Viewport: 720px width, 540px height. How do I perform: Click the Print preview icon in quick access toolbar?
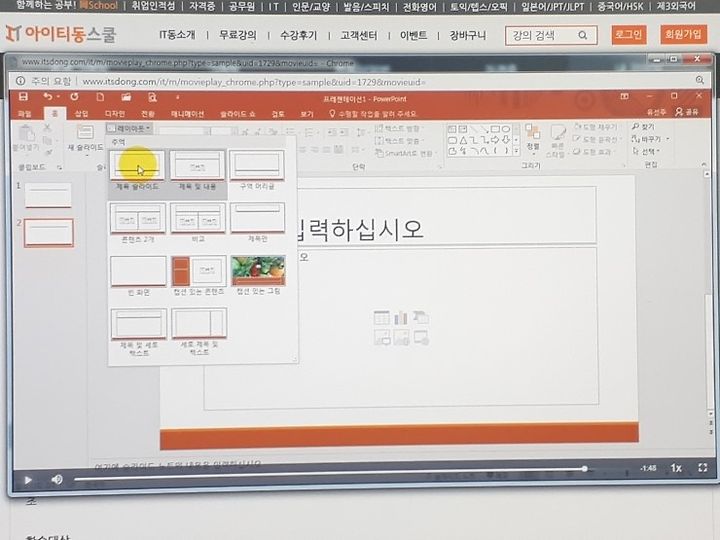pyautogui.click(x=152, y=97)
